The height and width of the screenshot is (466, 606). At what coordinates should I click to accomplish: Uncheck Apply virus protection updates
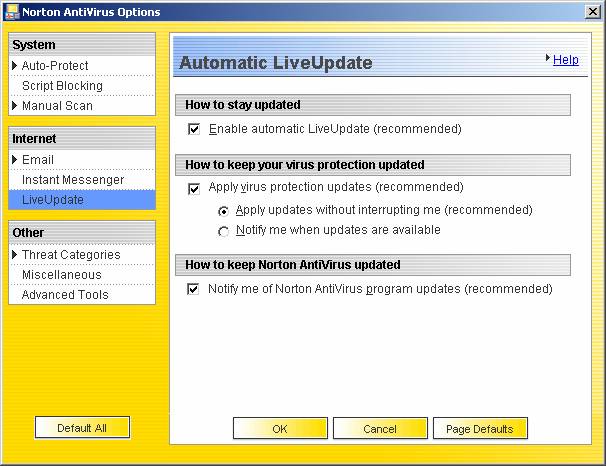pos(194,188)
